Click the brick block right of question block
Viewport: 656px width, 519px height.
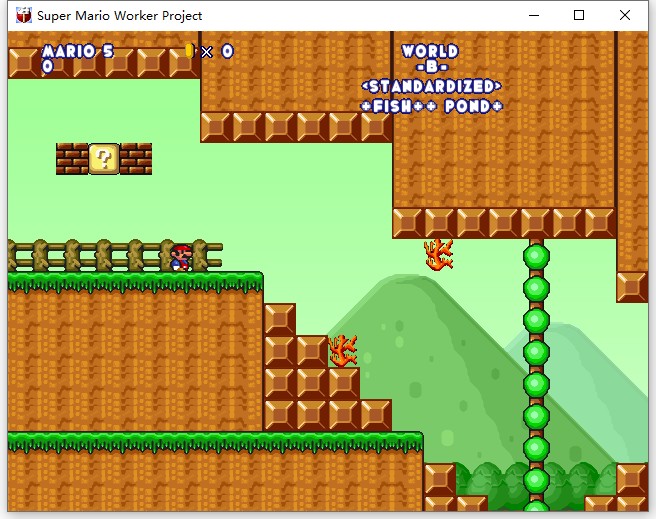pyautogui.click(x=136, y=159)
